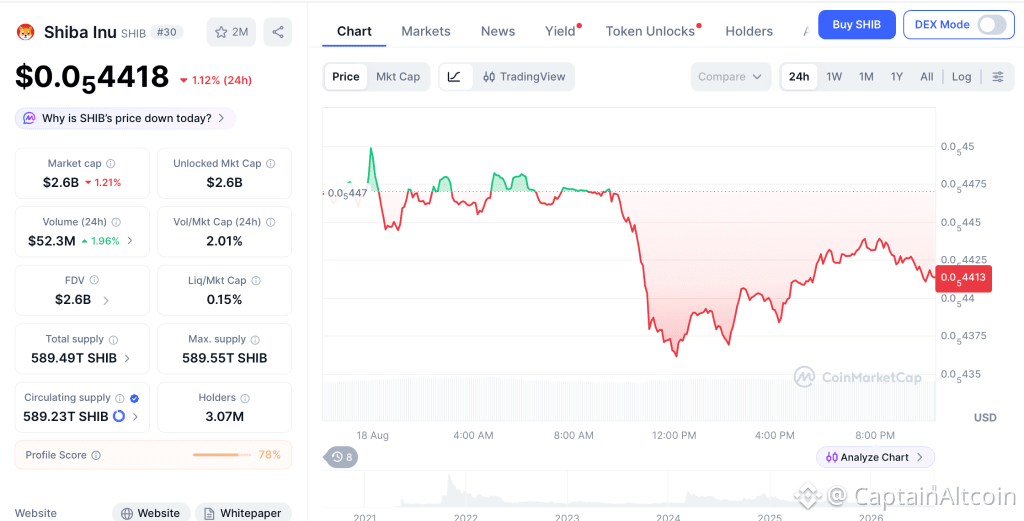
Task: Select 1W time range
Action: (x=834, y=77)
